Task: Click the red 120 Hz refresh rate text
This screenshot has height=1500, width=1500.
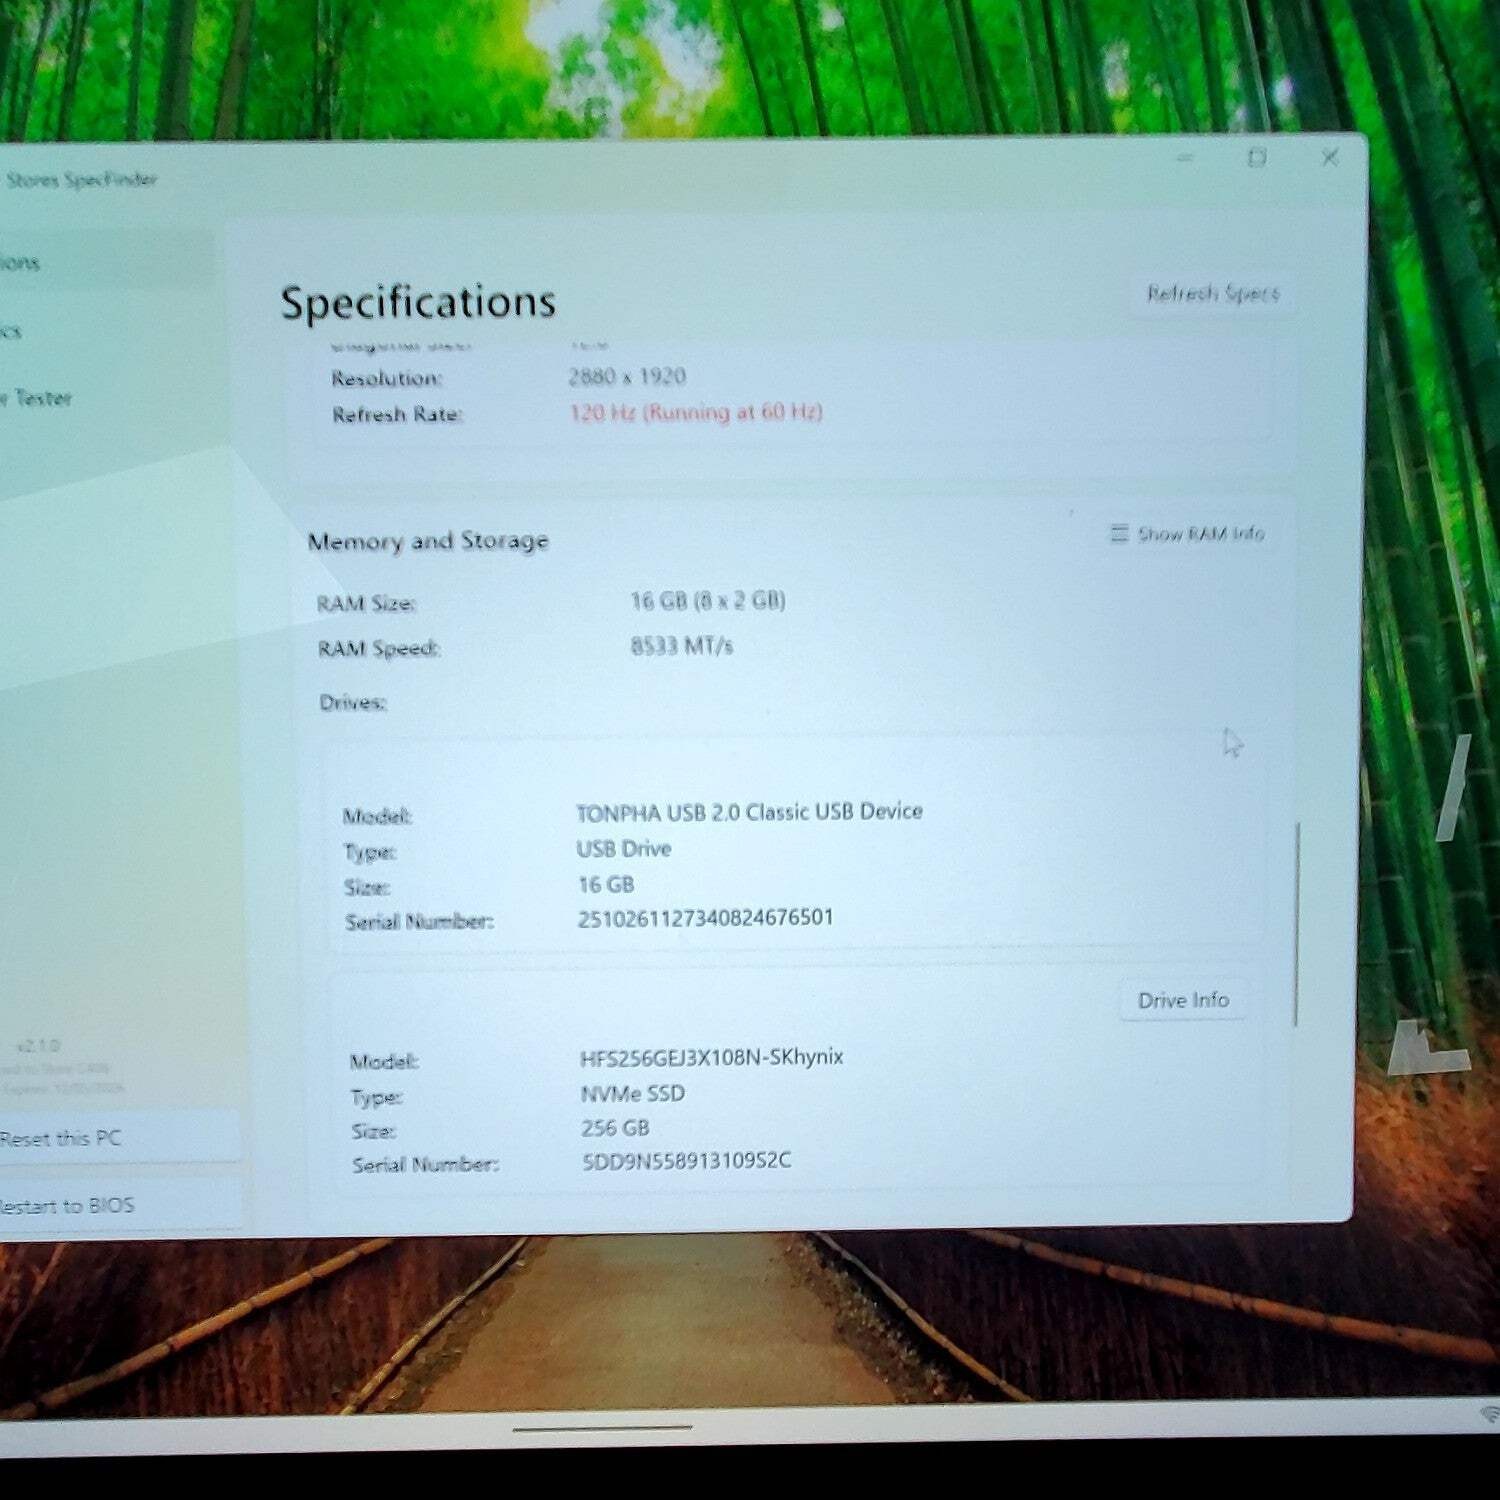Action: (x=696, y=412)
